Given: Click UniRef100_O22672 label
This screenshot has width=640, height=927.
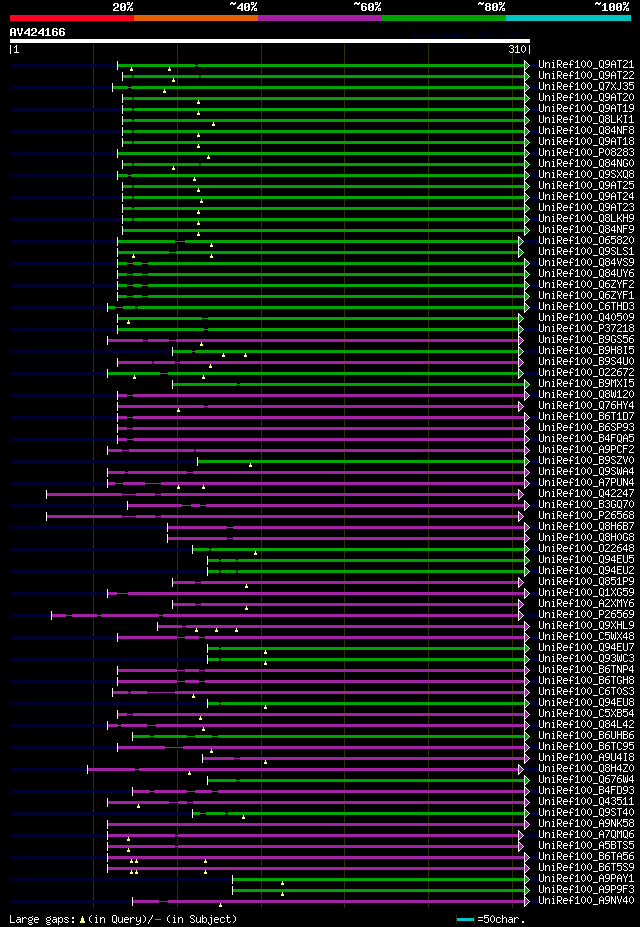Looking at the screenshot, I should 586,373.
